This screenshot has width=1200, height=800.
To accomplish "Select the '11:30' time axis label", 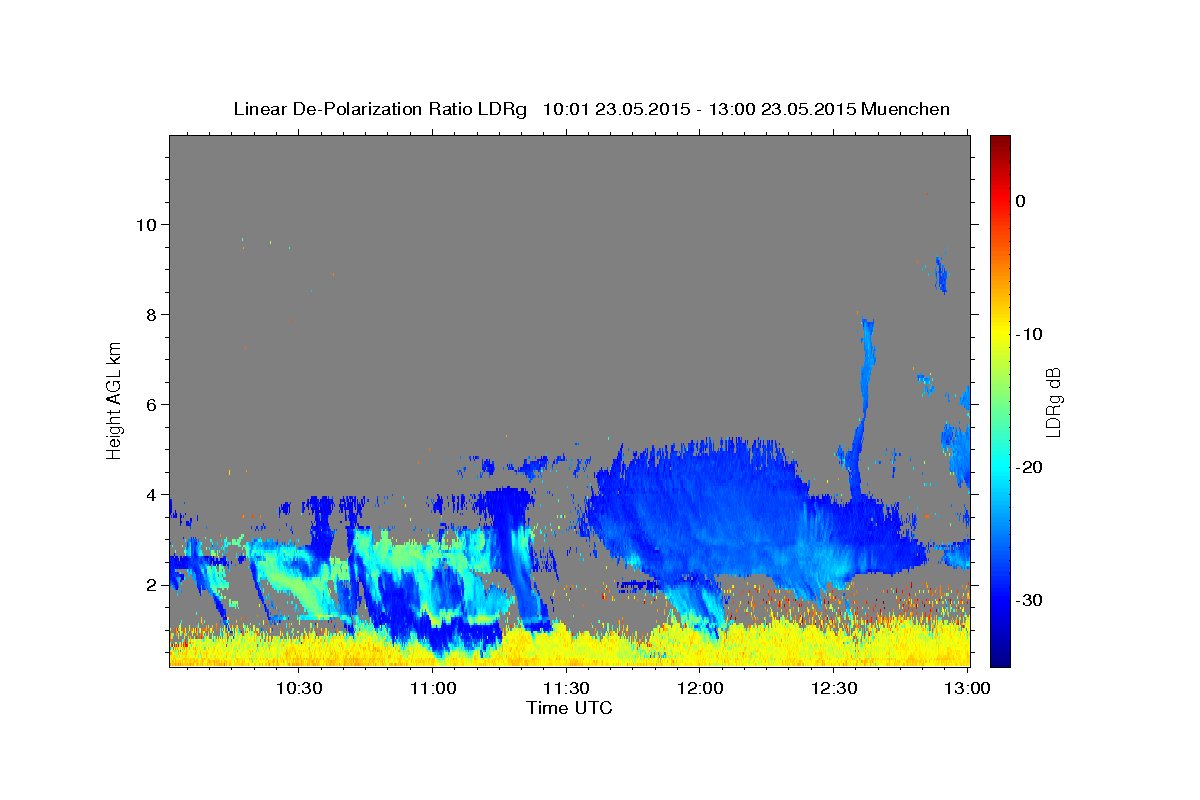I will tap(566, 688).
